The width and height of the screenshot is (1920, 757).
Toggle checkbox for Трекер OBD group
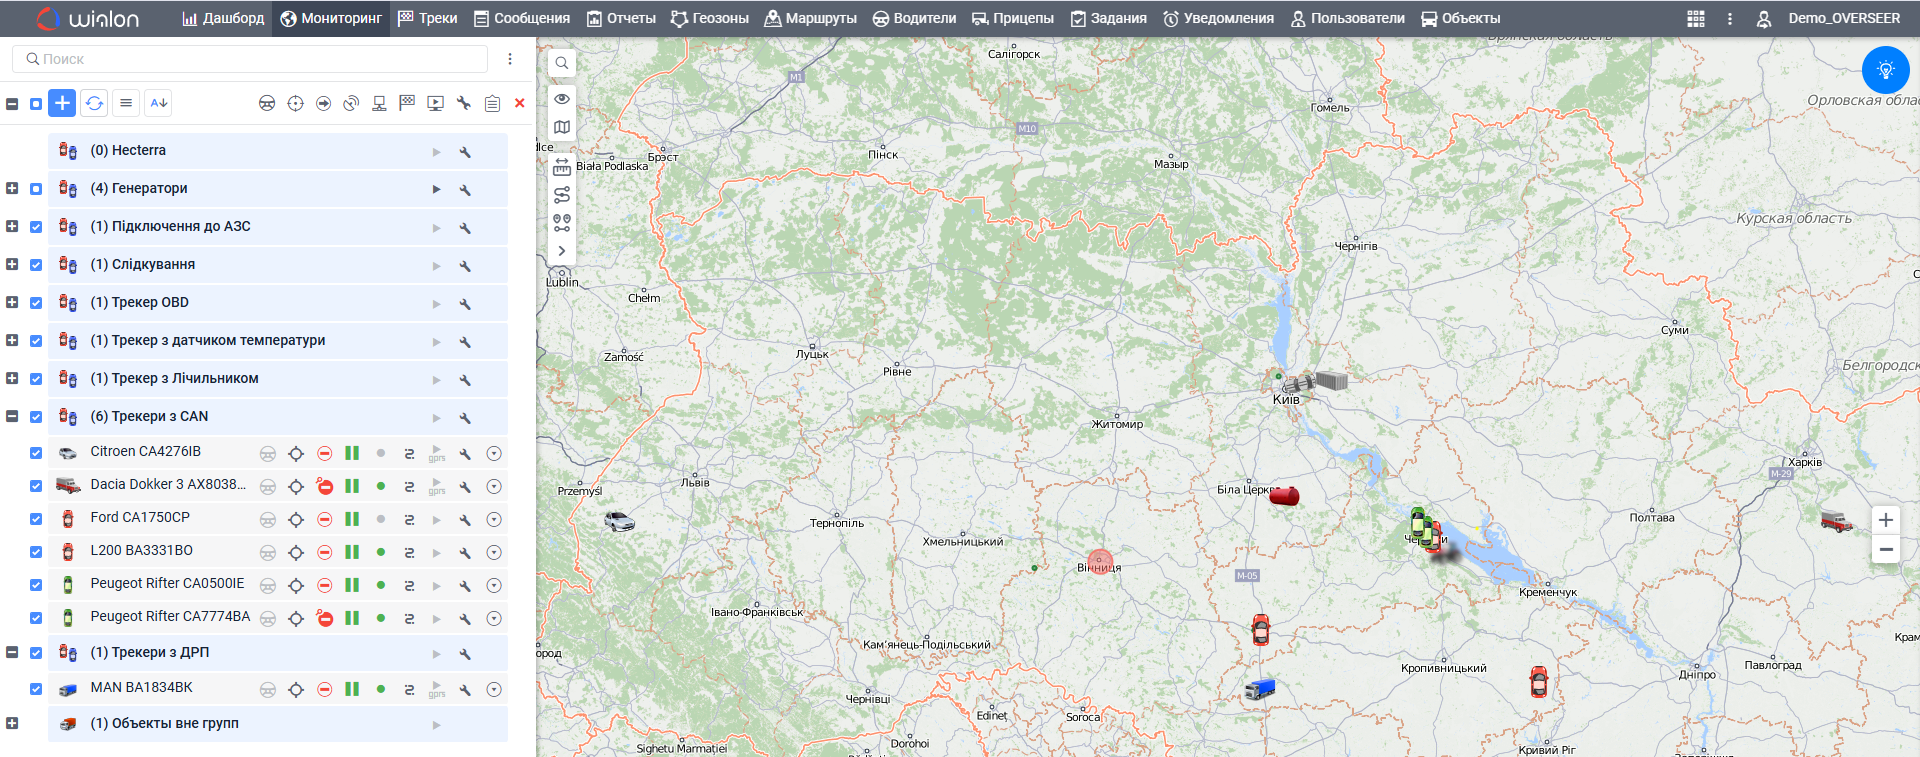click(x=36, y=303)
